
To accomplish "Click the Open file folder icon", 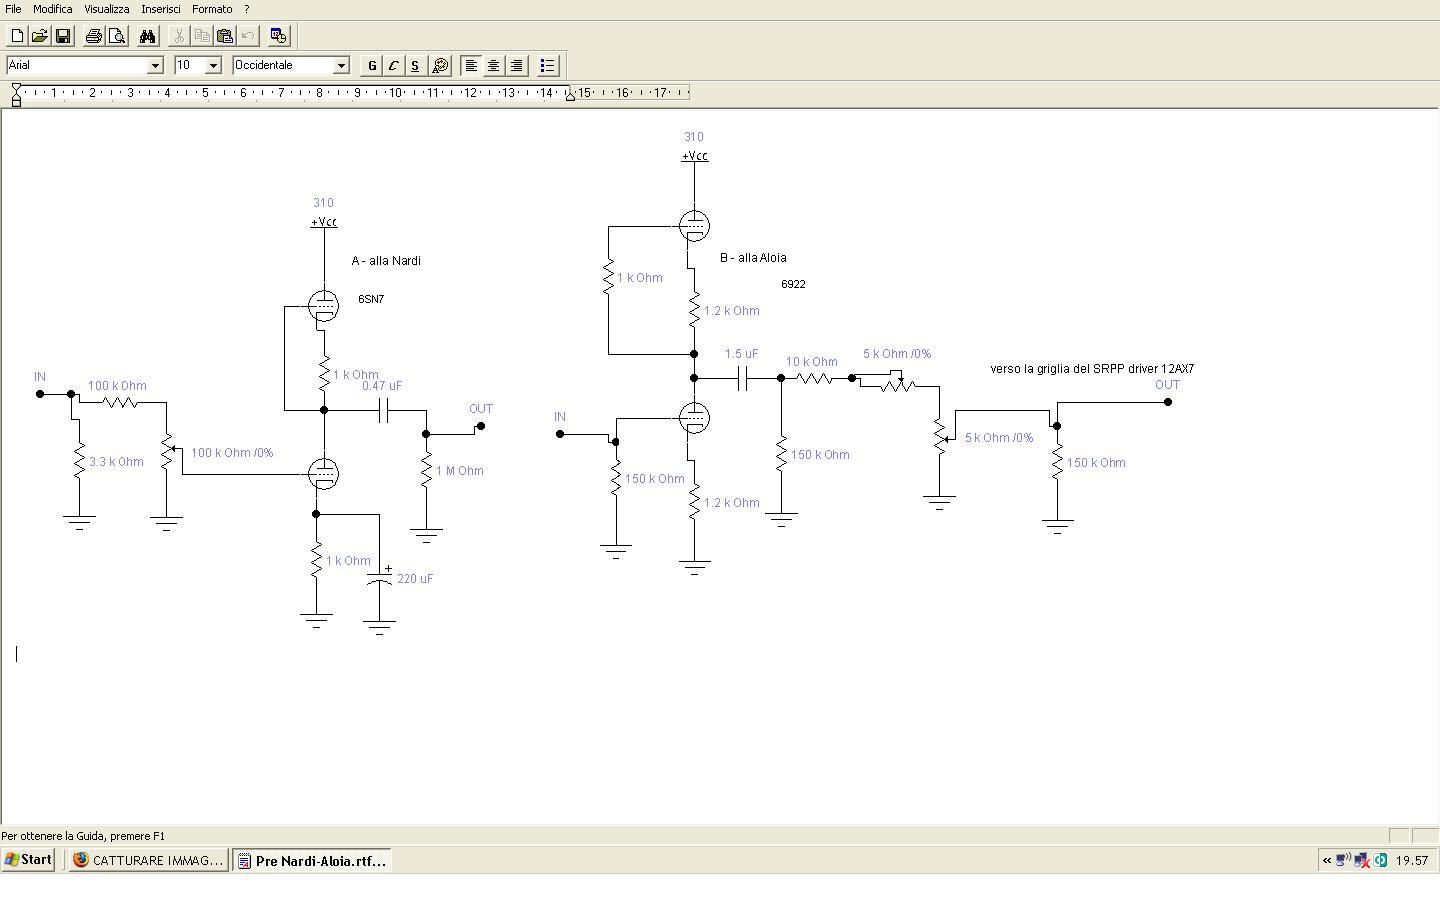I will tap(40, 36).
